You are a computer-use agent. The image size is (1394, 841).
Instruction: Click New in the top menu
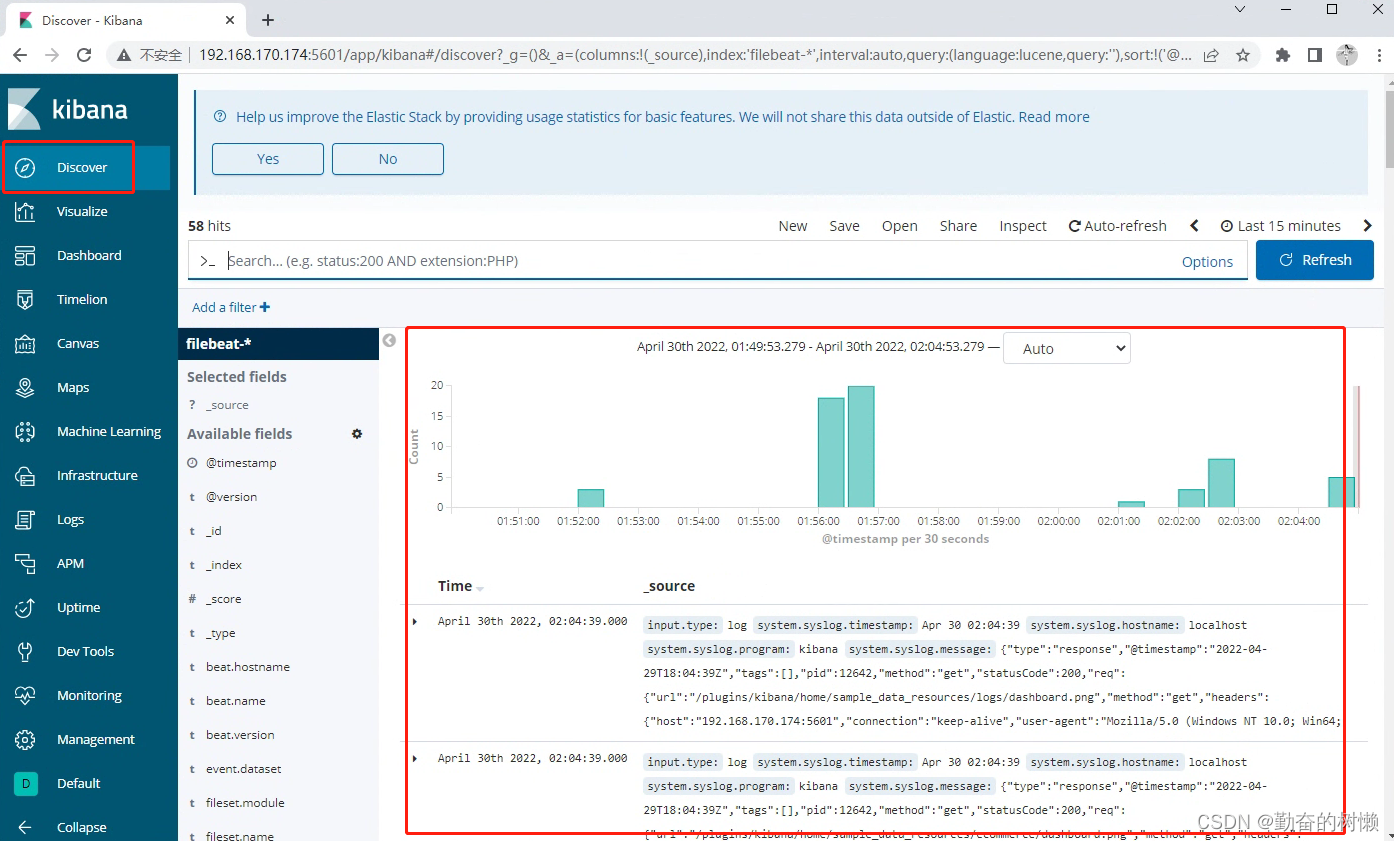coord(793,226)
